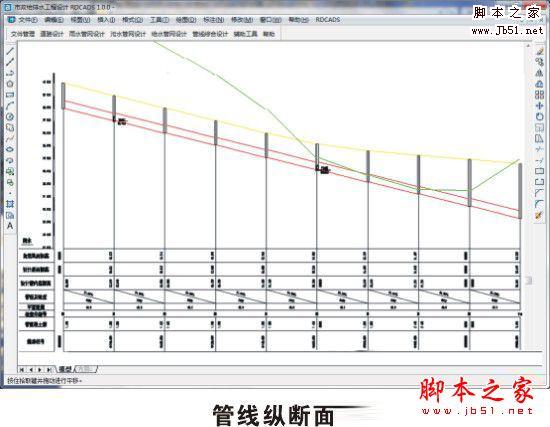Switch to the 模型 tab

pos(65,369)
